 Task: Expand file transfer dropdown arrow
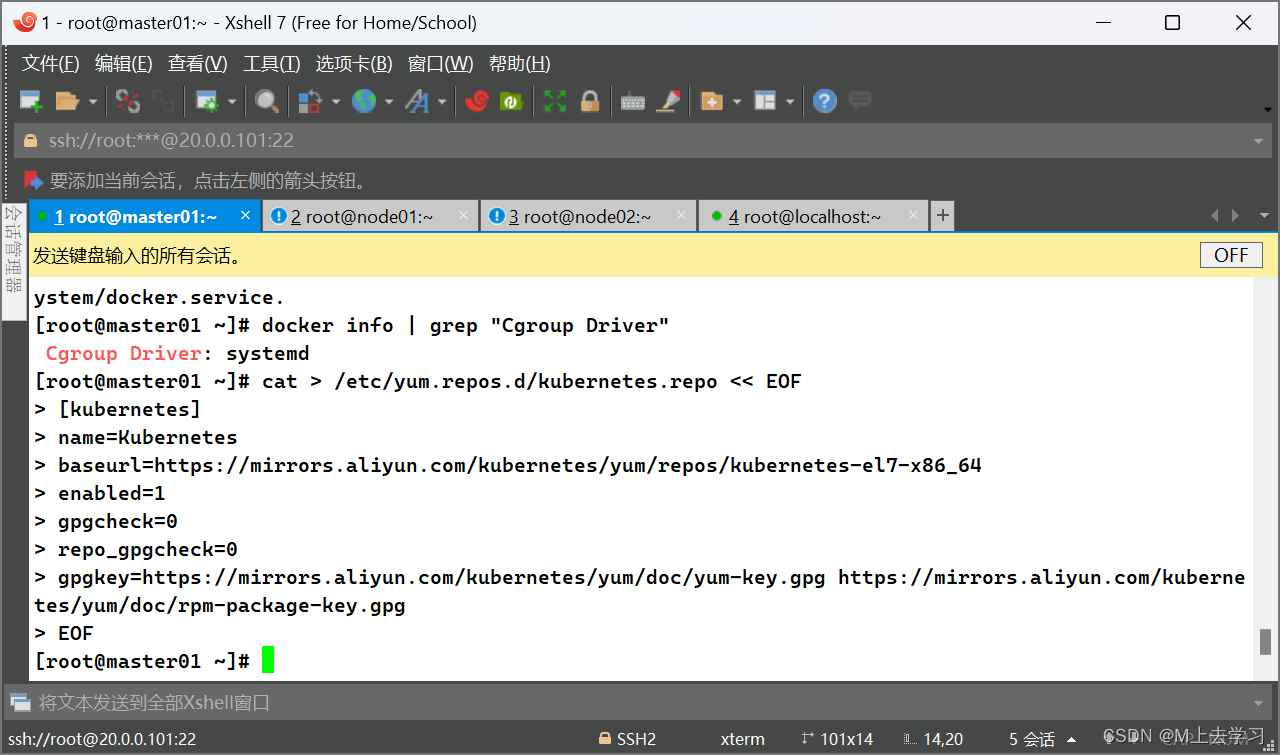click(335, 102)
